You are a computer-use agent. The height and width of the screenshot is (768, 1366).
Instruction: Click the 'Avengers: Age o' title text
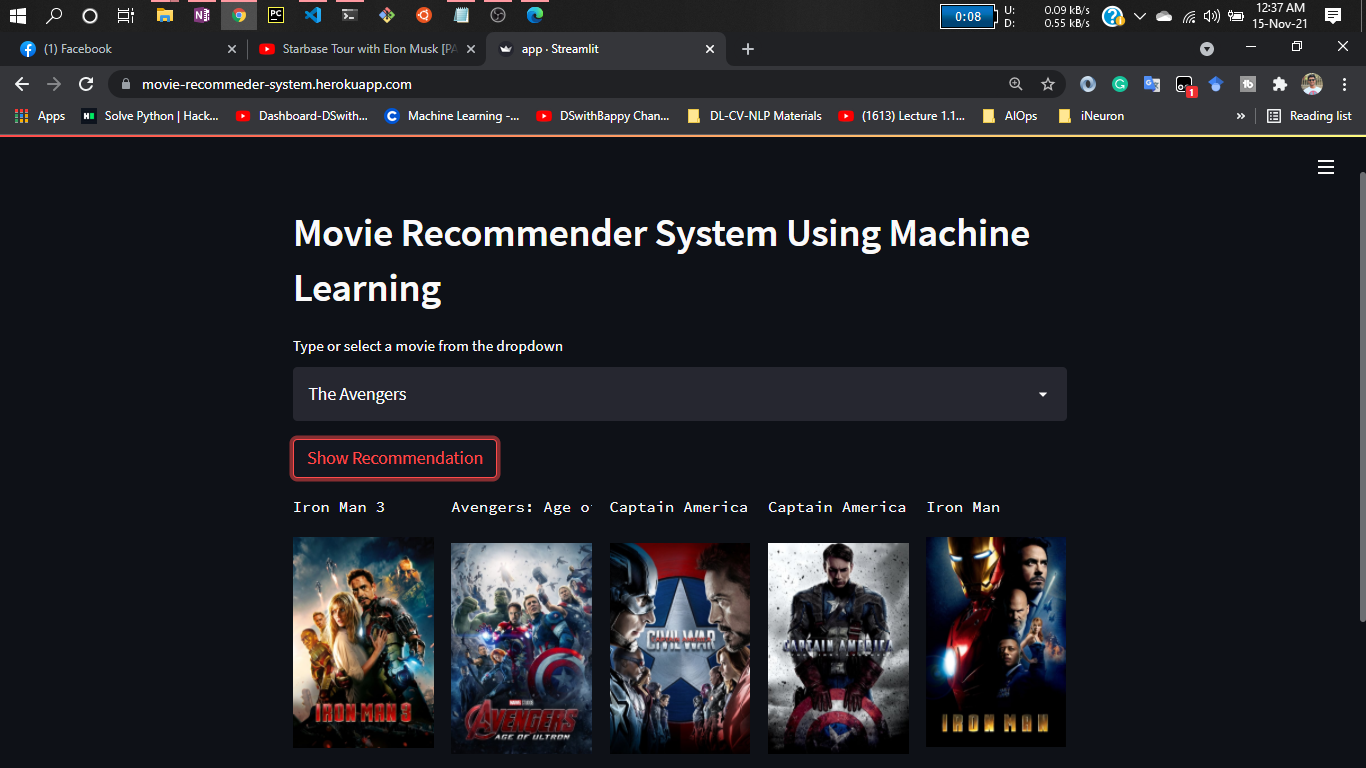click(x=521, y=507)
